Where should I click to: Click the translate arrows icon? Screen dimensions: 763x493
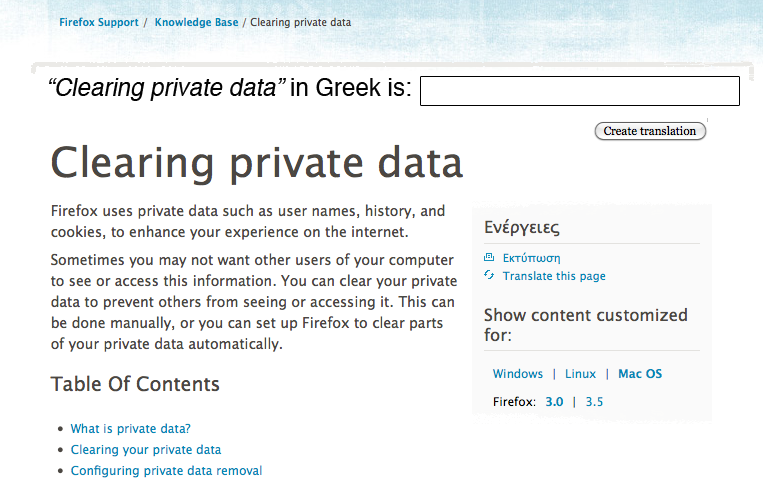pyautogui.click(x=489, y=275)
